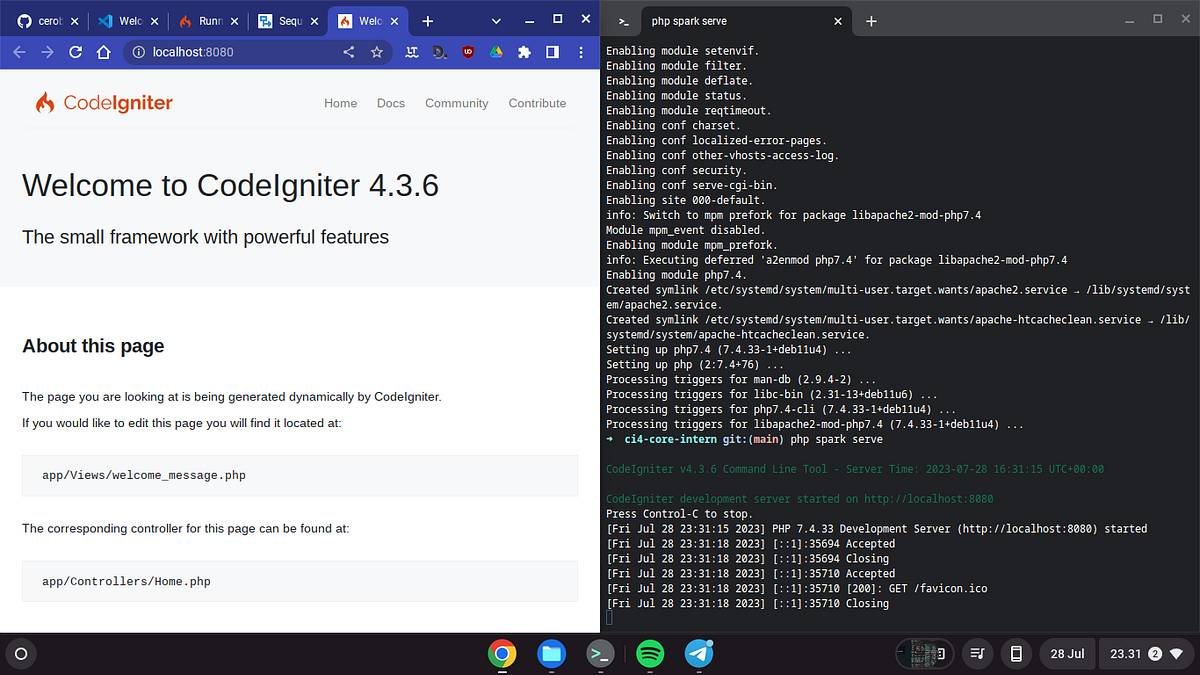Open the Docs link on the page
Screen dimensions: 1200x675
click(390, 103)
